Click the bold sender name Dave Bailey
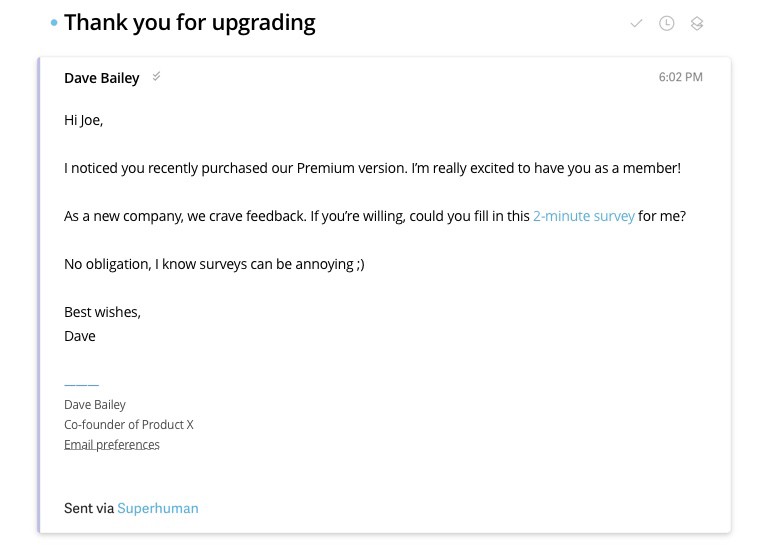766x545 pixels. coord(102,78)
